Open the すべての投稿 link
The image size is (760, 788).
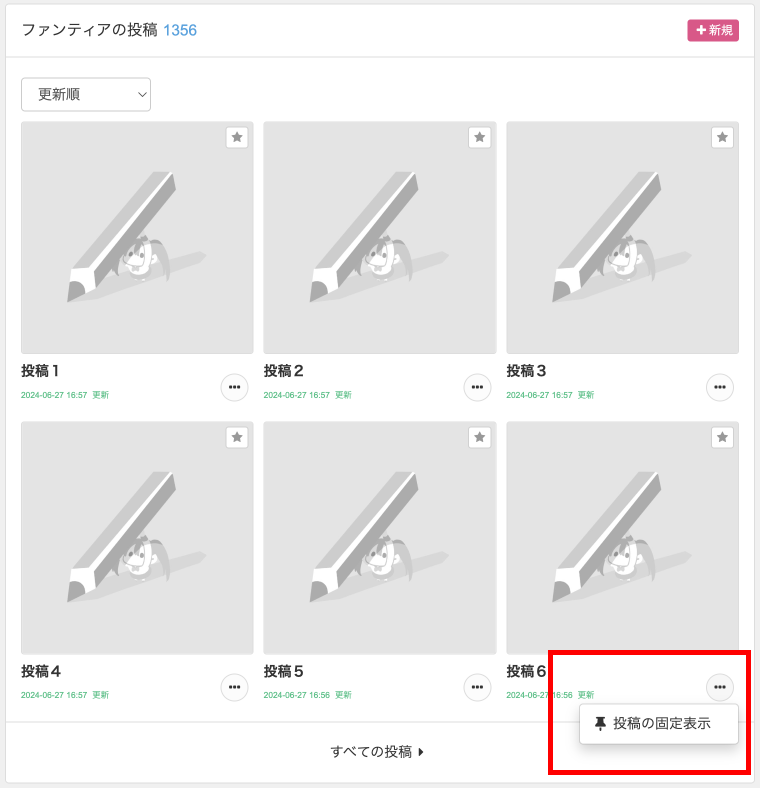[378, 752]
